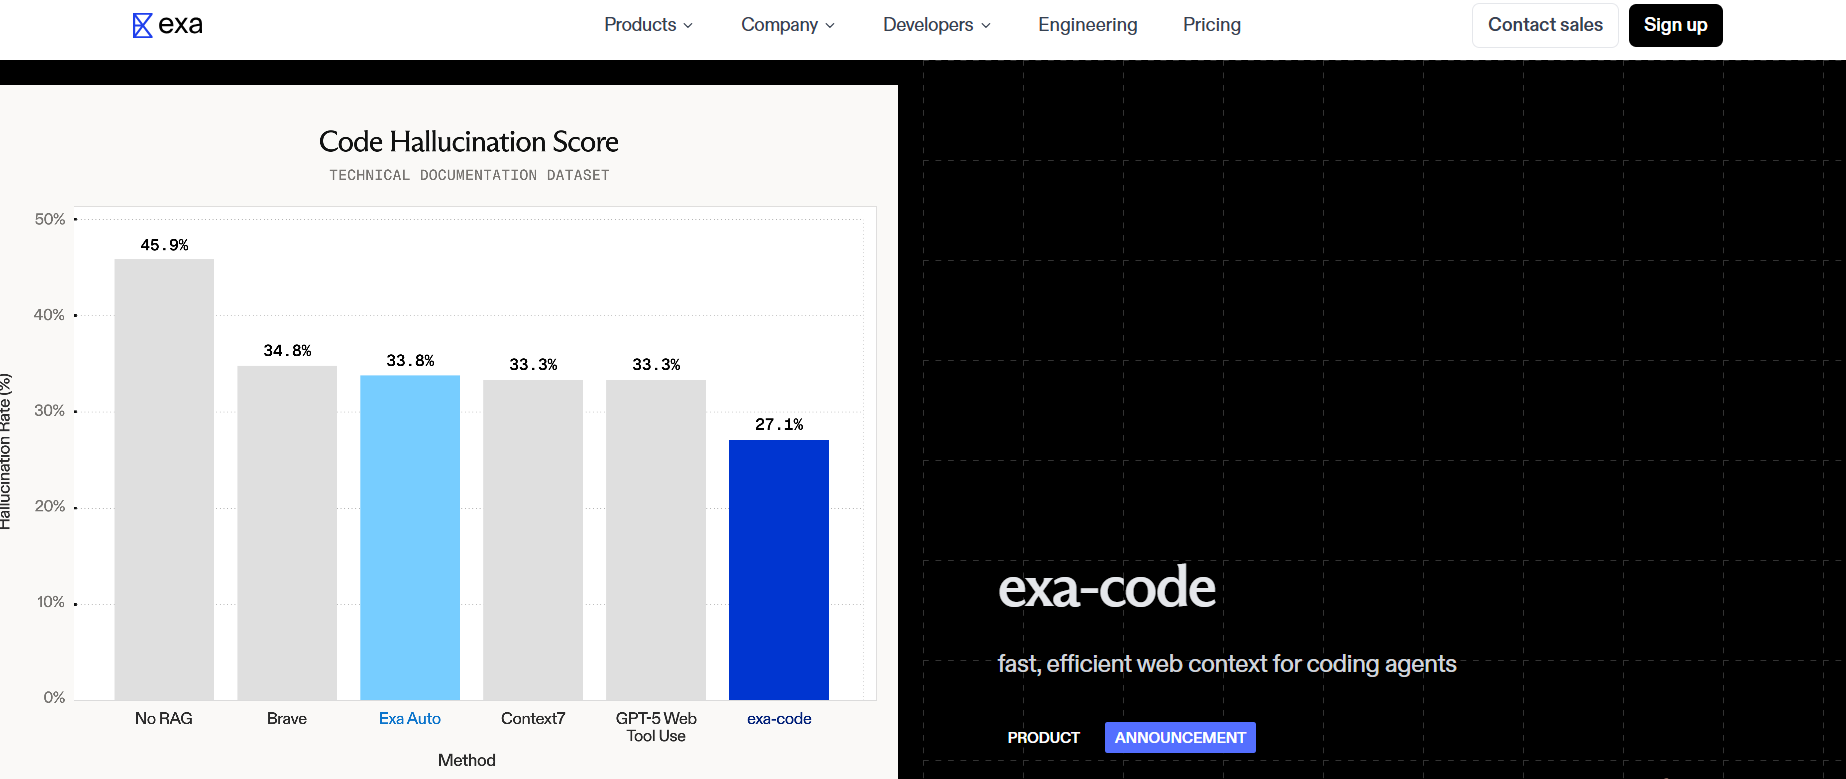This screenshot has width=1846, height=779.
Task: Click the Exa Auto axis label
Action: tap(410, 718)
